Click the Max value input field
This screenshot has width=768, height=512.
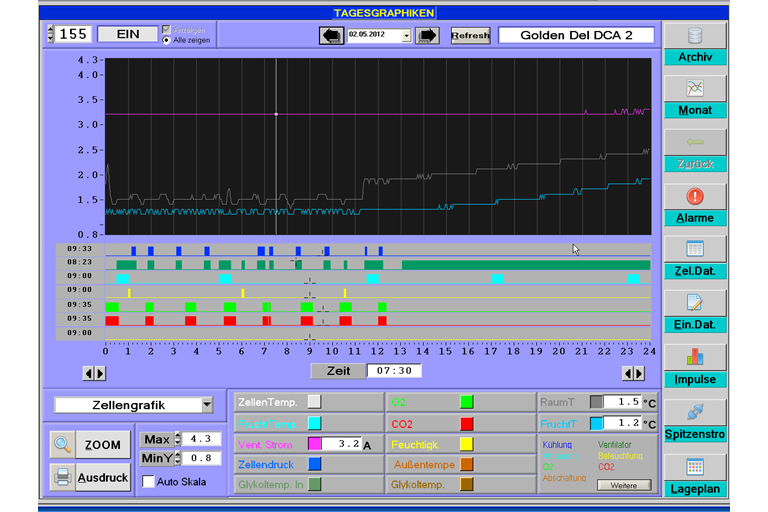click(201, 439)
